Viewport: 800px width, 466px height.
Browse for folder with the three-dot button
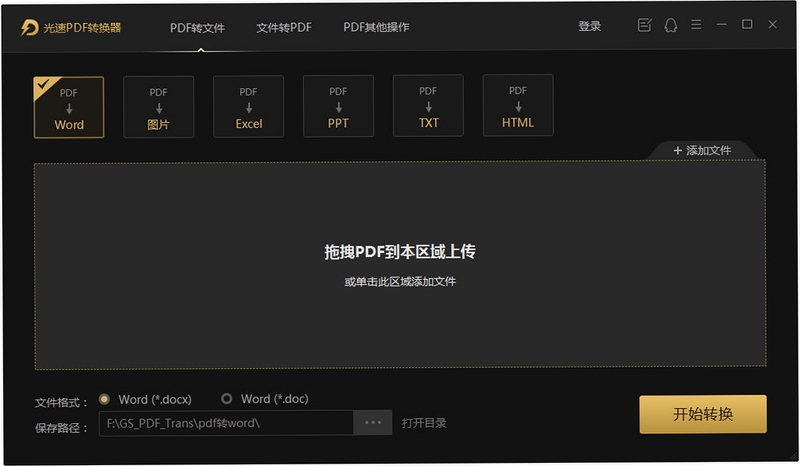click(x=373, y=423)
